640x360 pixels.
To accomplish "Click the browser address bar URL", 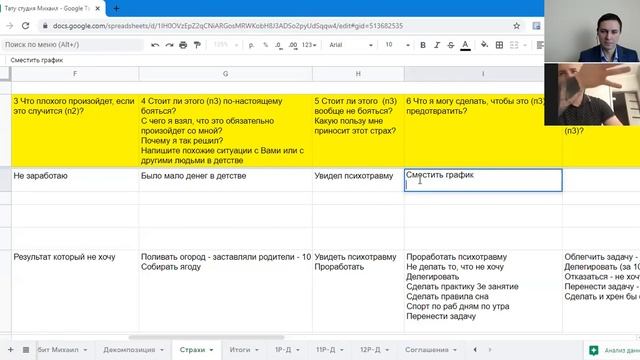I will tap(228, 26).
